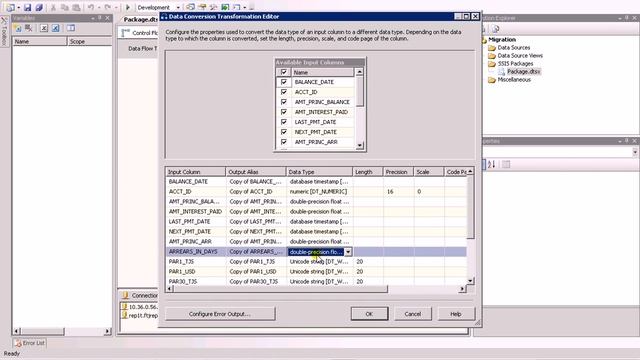This screenshot has height=360, width=640.
Task: Click right arrow of grid horizontal scrollbar
Action: coord(462,289)
